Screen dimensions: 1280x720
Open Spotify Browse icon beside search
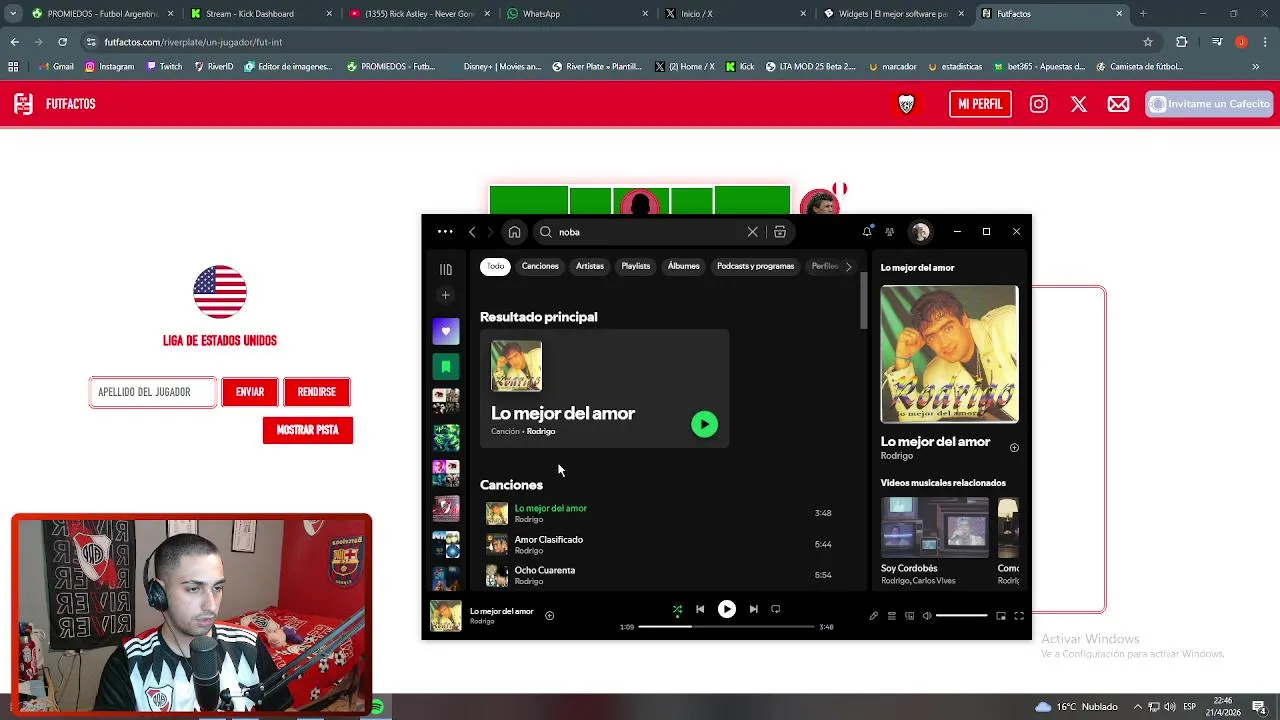coord(780,232)
